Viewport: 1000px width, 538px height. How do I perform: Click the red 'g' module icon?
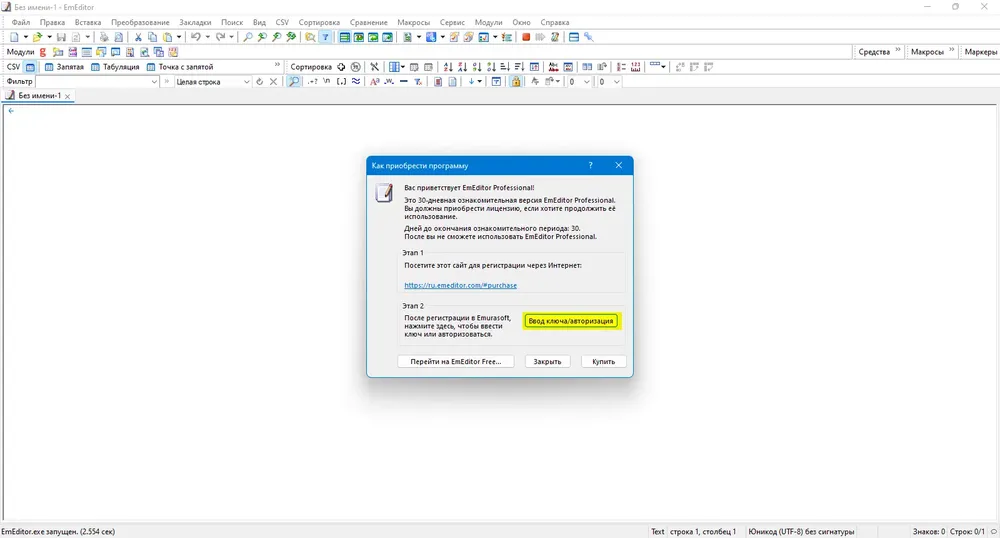pos(43,52)
